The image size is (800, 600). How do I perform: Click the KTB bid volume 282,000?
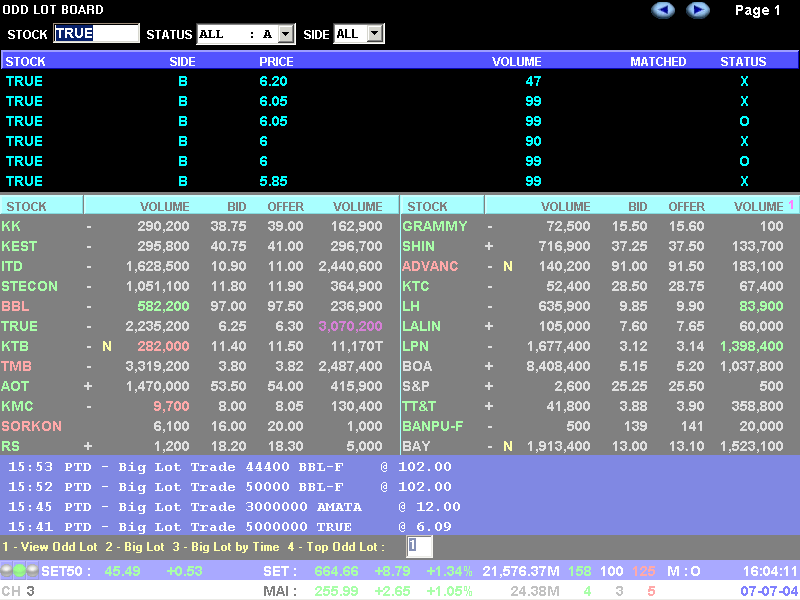[x=163, y=346]
